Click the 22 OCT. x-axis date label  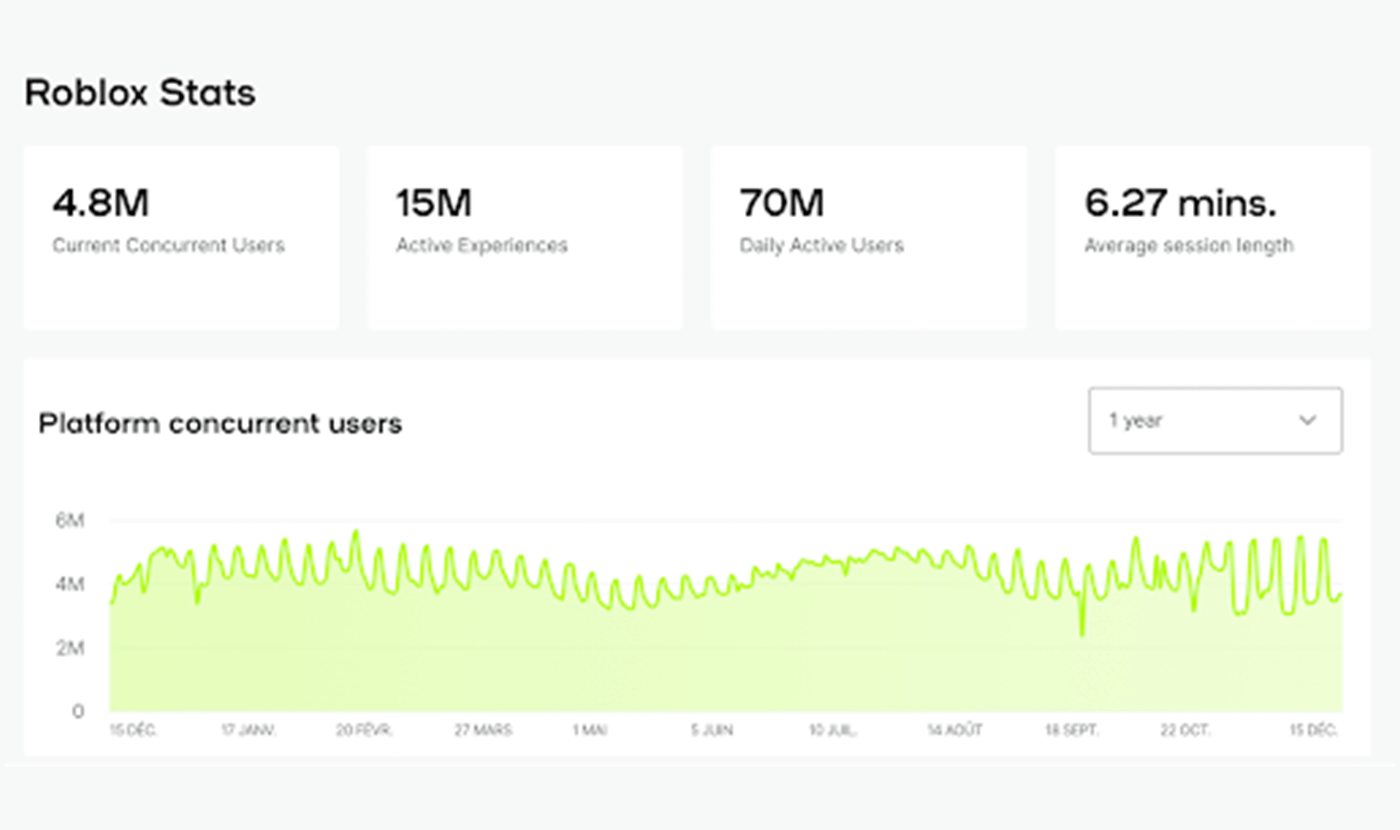click(x=1185, y=731)
